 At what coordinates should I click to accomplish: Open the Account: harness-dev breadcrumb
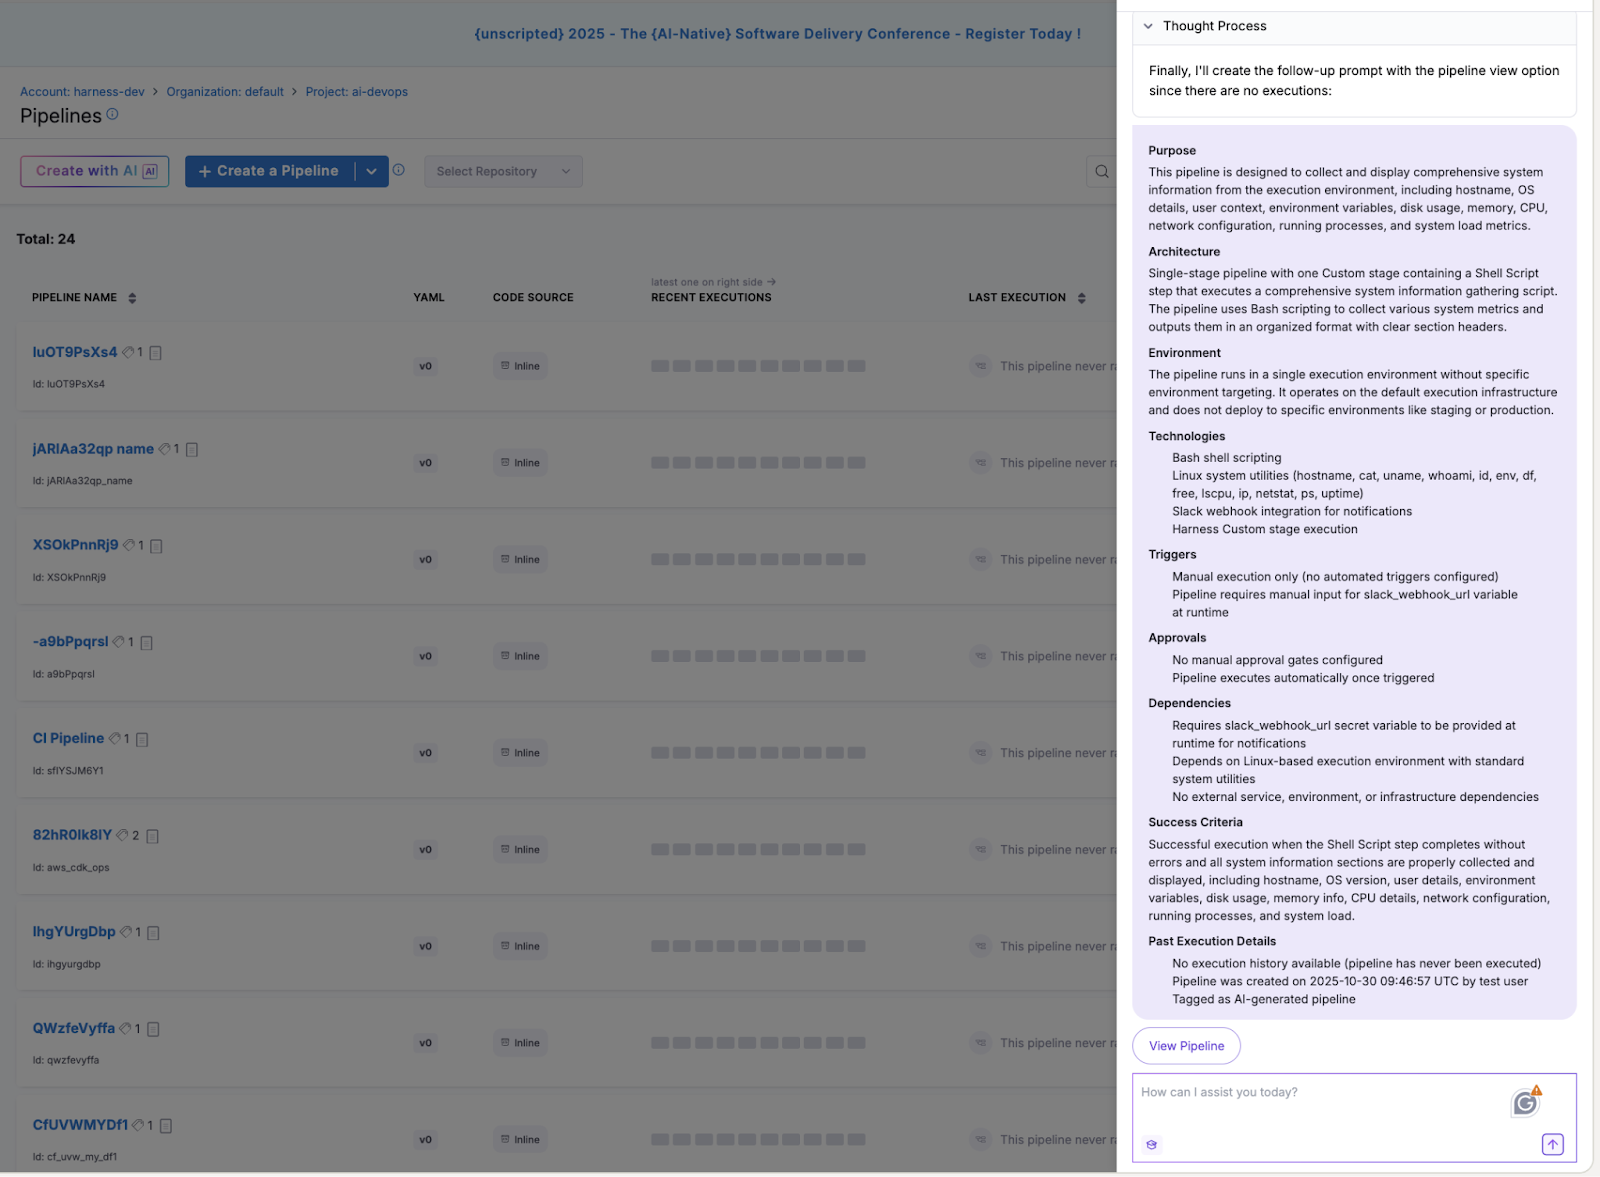click(x=82, y=92)
